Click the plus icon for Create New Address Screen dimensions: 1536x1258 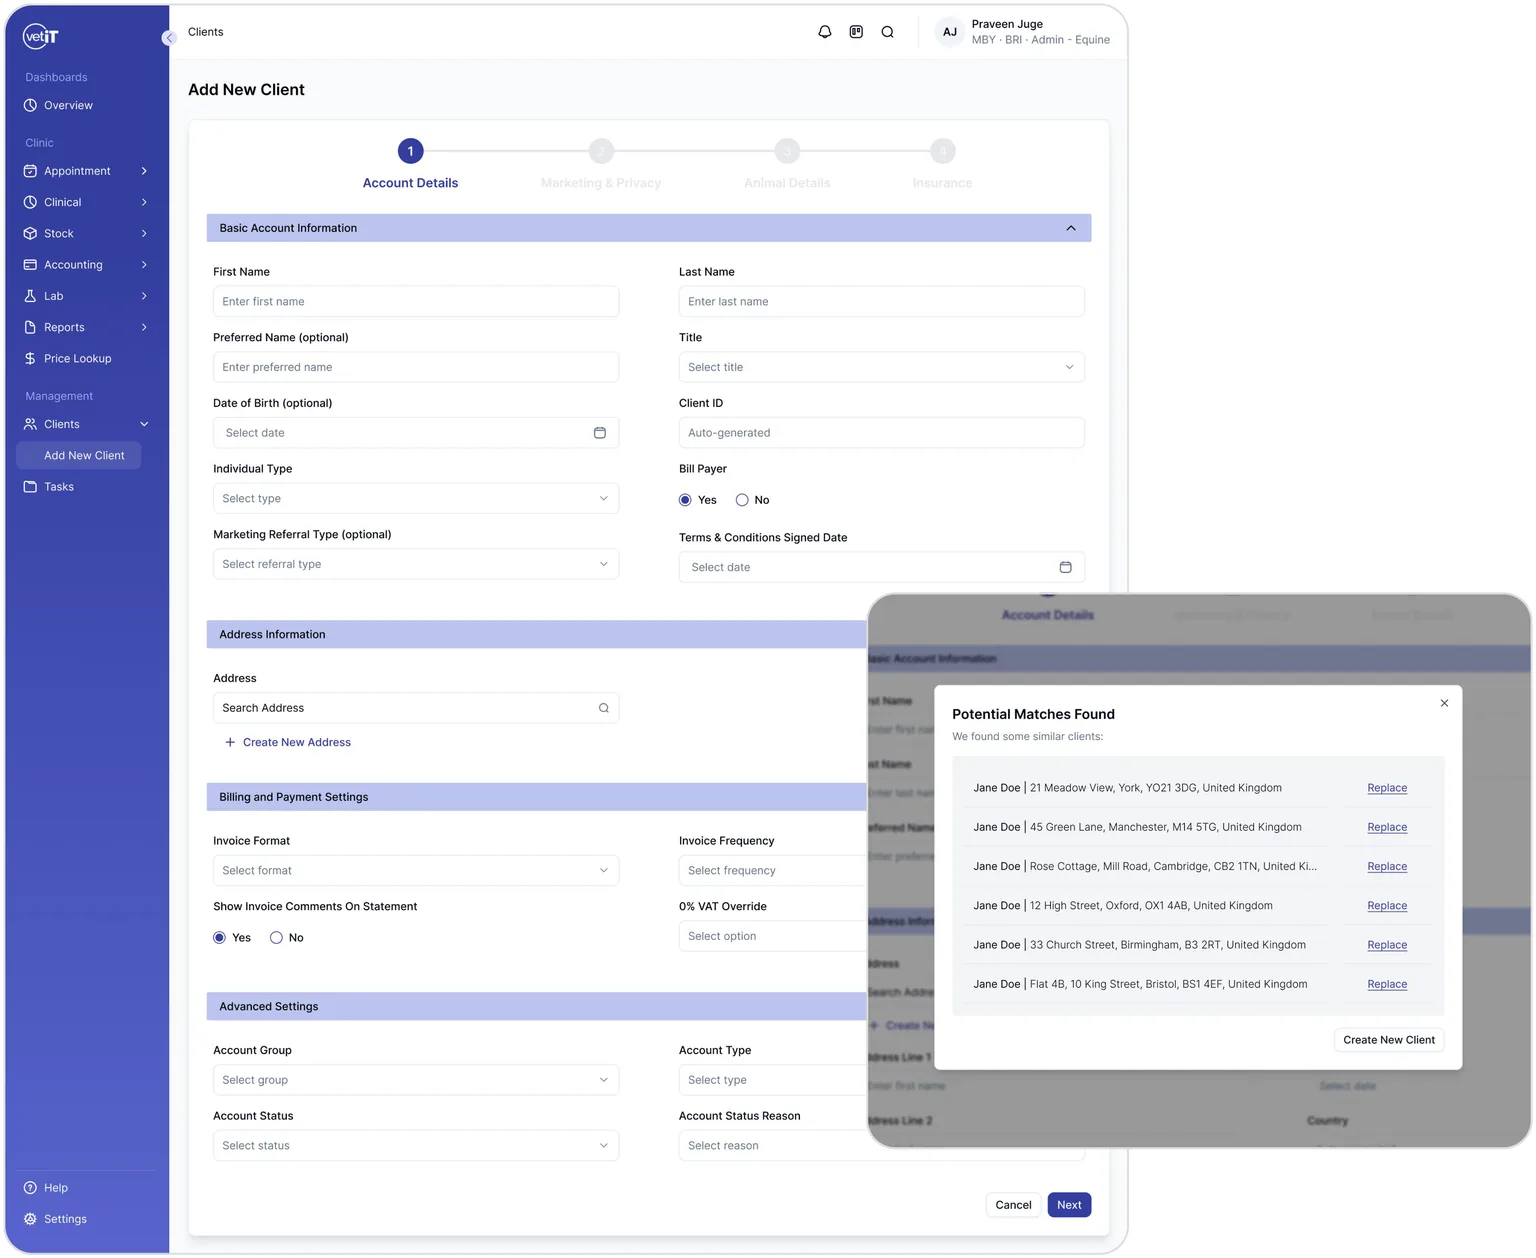[x=230, y=742]
